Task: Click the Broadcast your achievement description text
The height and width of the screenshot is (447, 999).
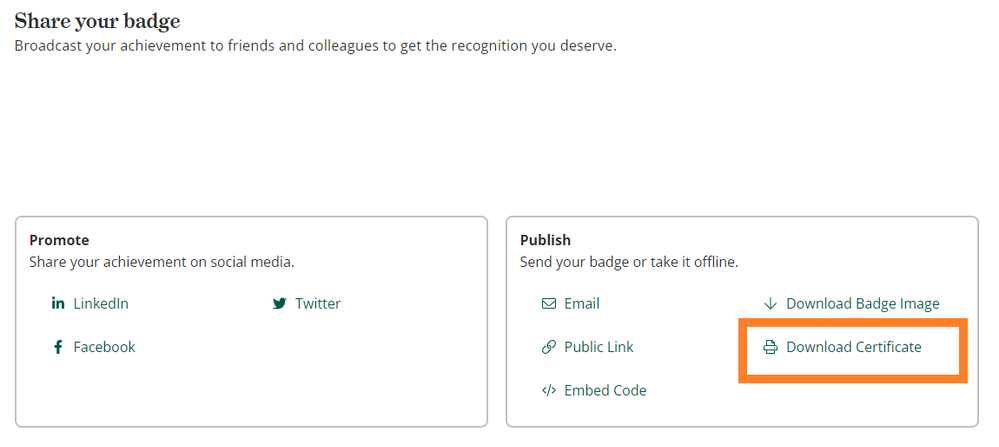Action: coord(315,47)
